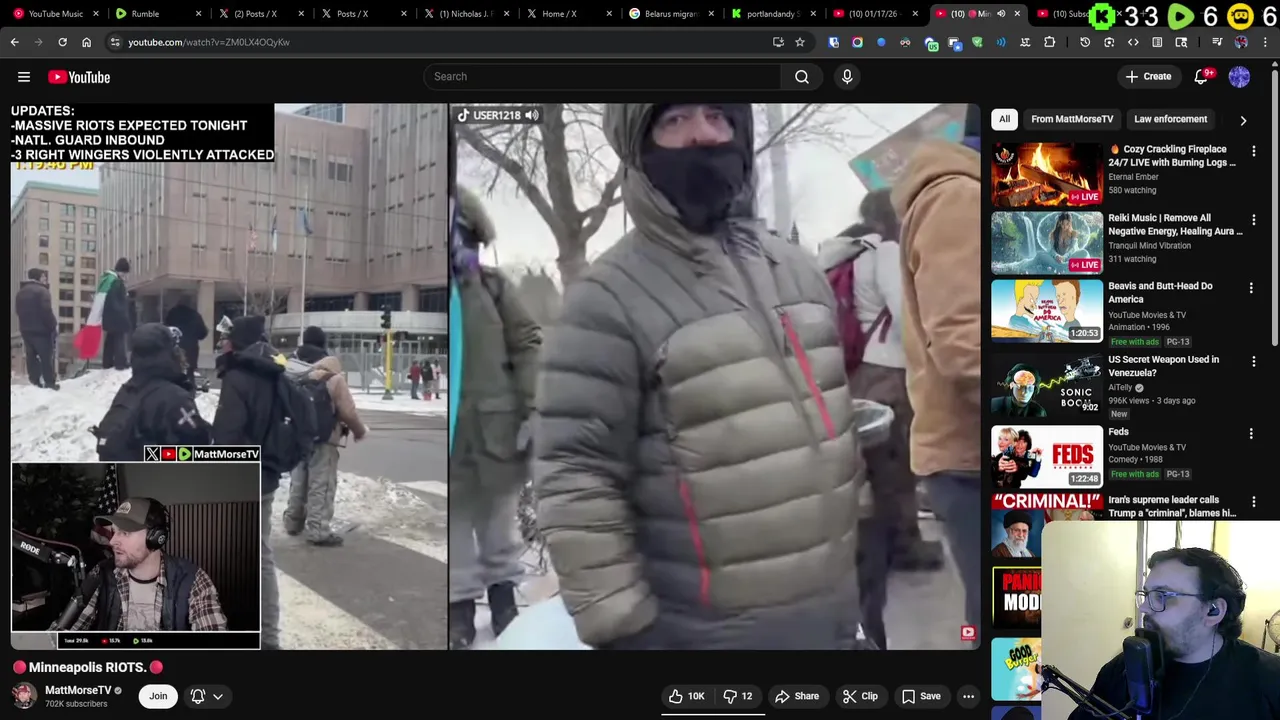Screen dimensions: 1280x720
Task: Open options menu for Feds movie
Action: 1251,433
